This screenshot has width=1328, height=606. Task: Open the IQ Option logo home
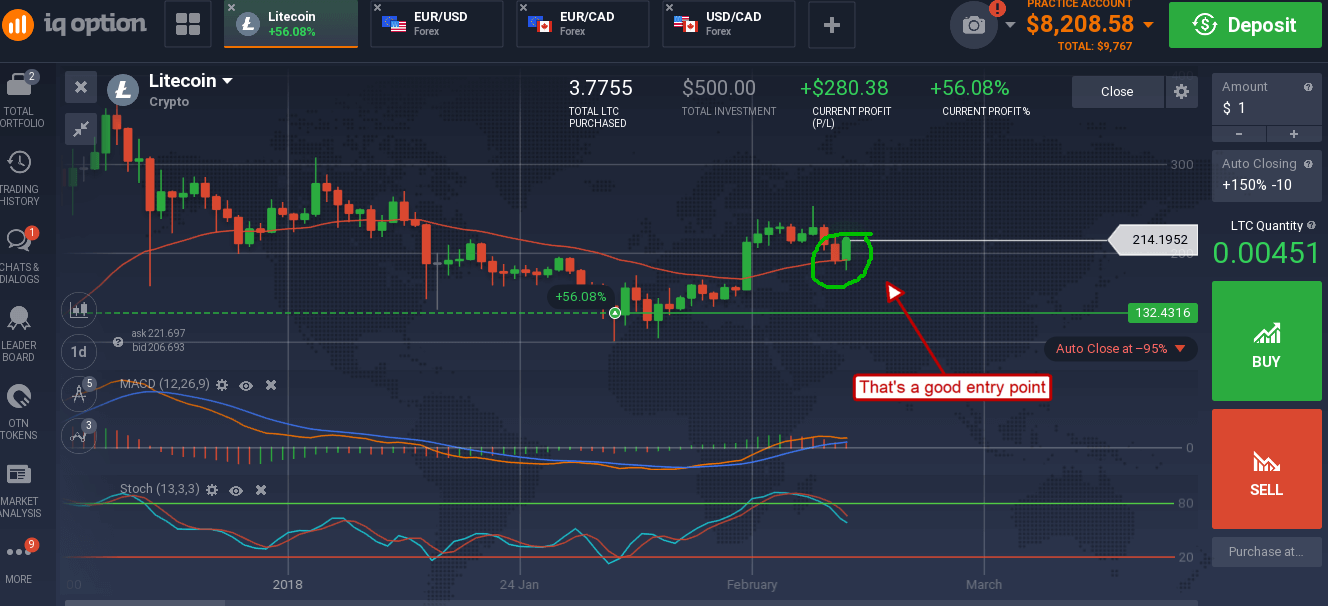click(x=75, y=24)
